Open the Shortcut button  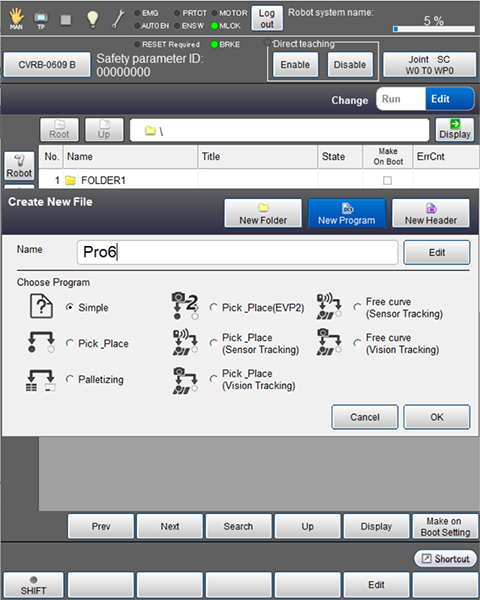click(445, 559)
